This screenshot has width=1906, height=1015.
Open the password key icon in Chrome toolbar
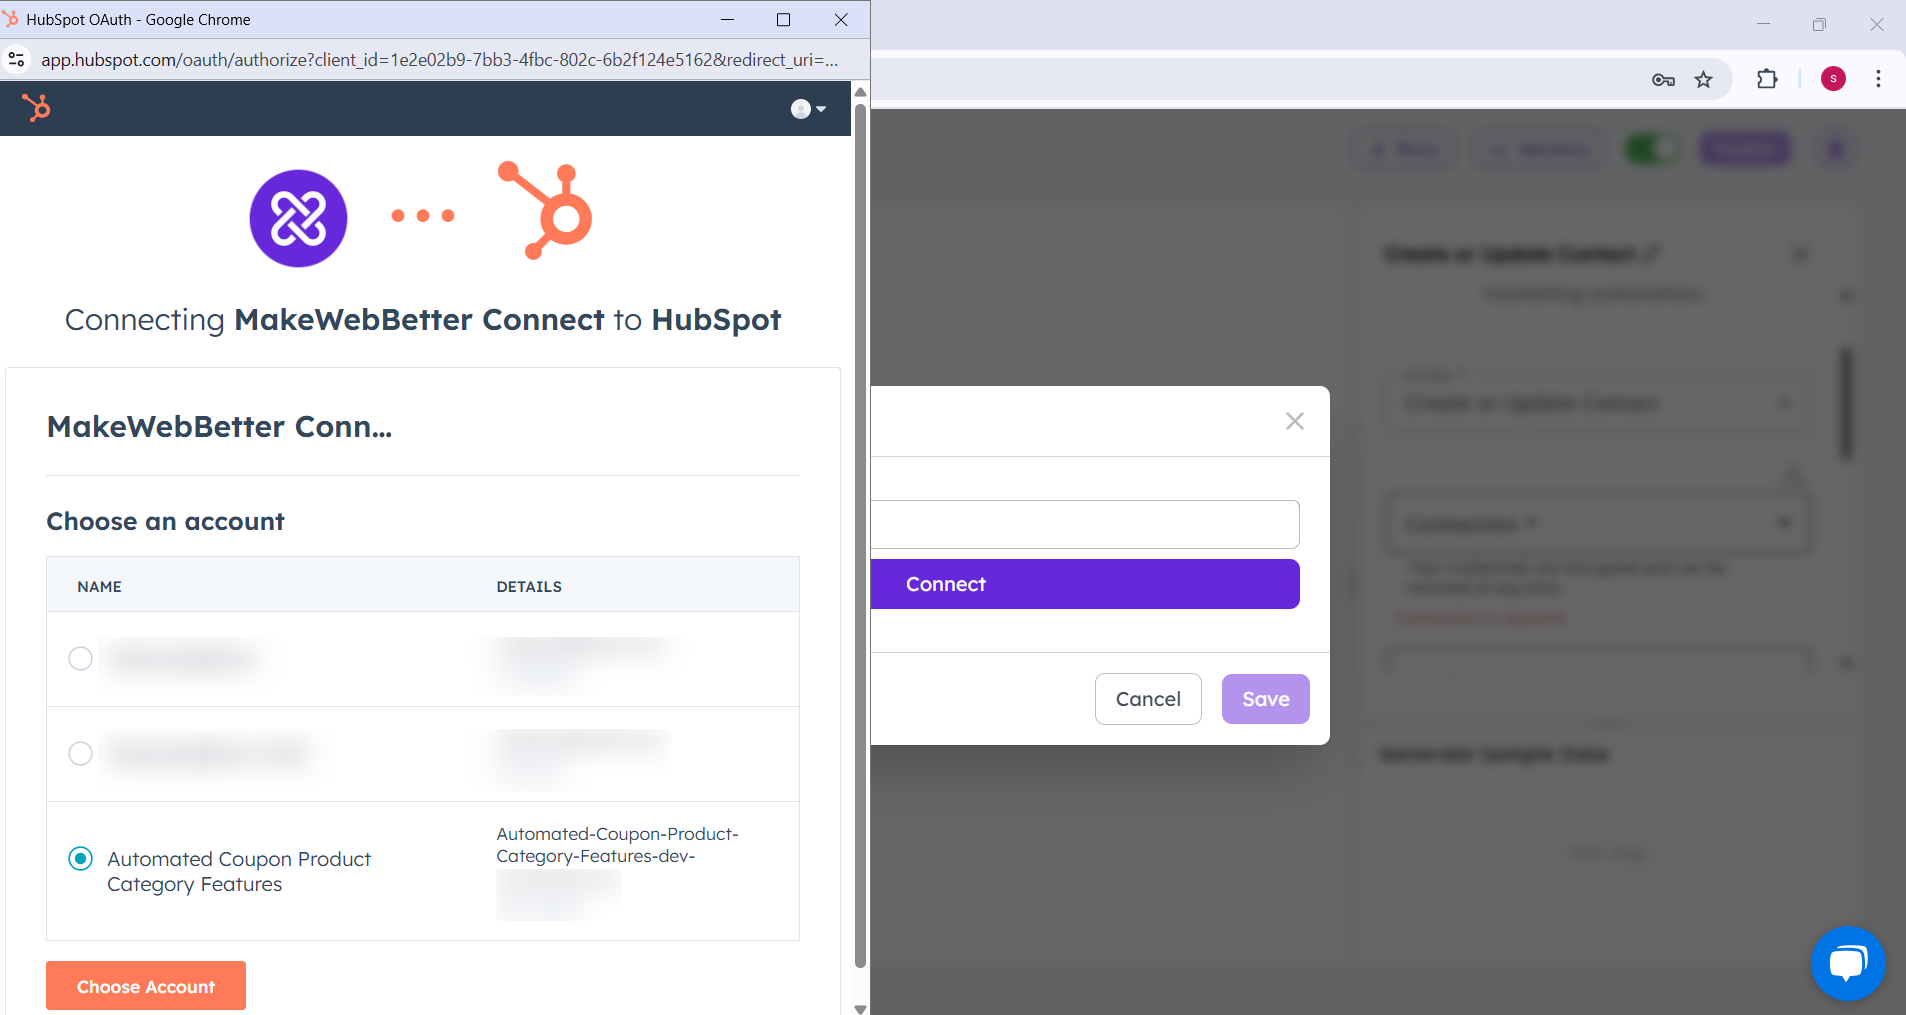(x=1663, y=80)
